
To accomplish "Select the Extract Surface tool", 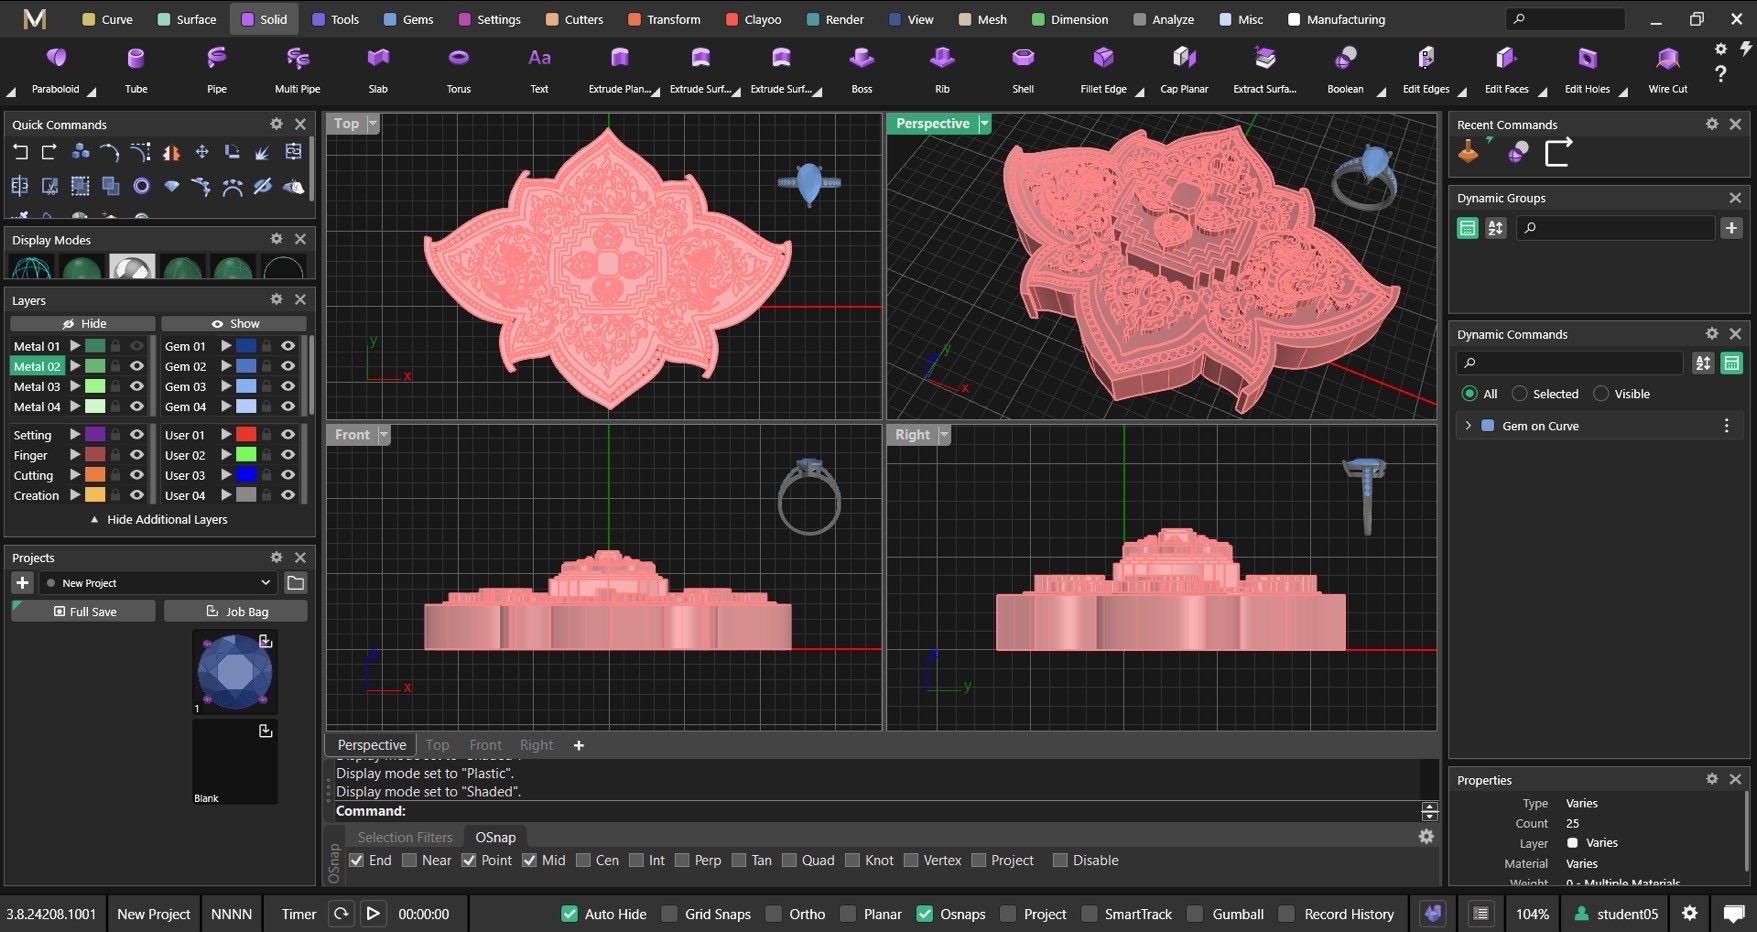I will click(x=1265, y=69).
